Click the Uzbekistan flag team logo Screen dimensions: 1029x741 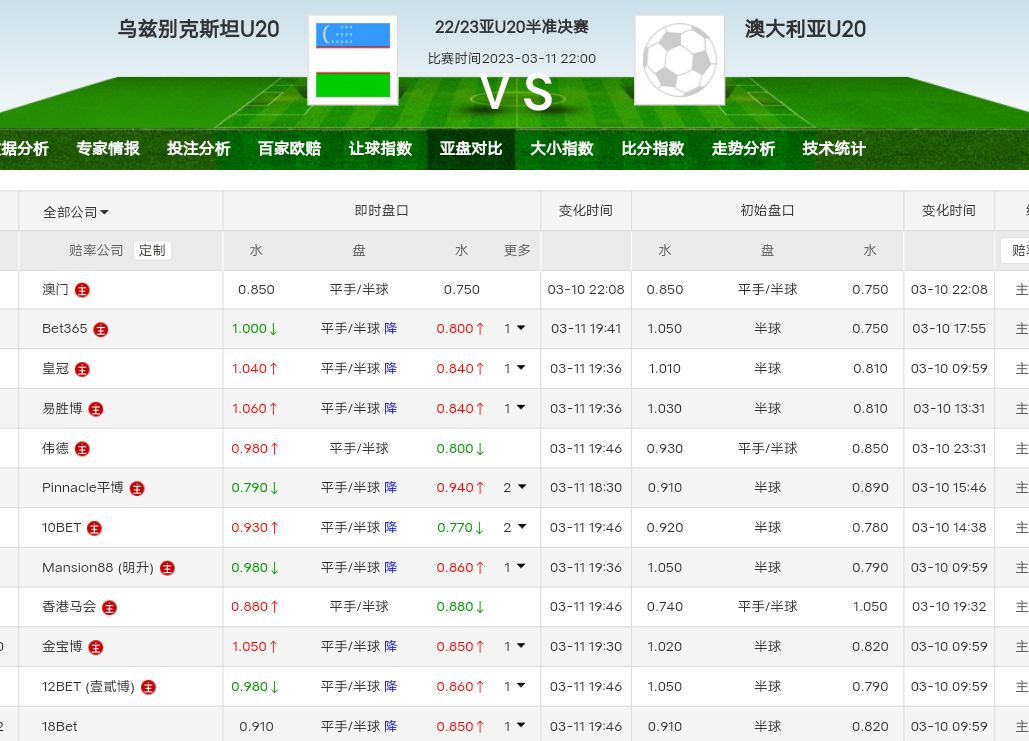pyautogui.click(x=352, y=60)
